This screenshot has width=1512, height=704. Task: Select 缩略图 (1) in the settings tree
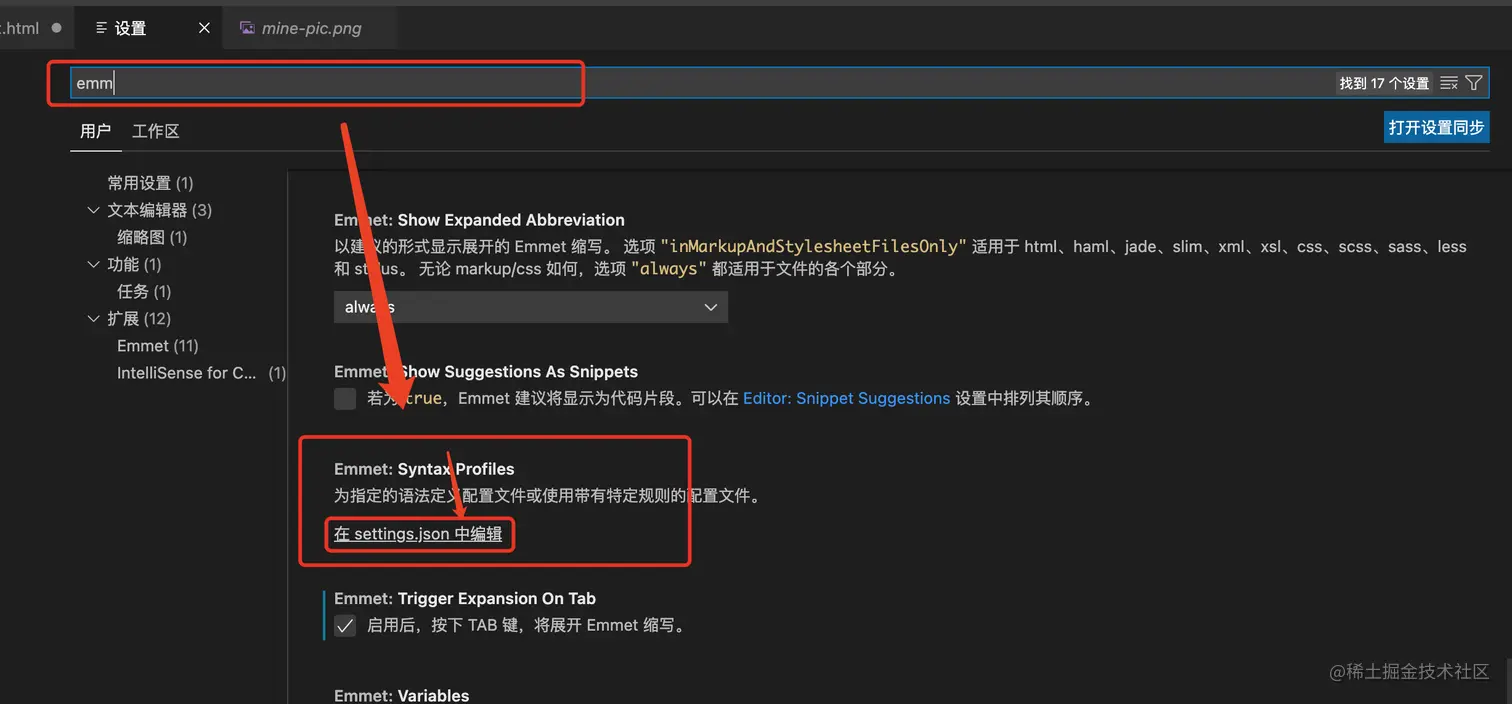(x=152, y=237)
